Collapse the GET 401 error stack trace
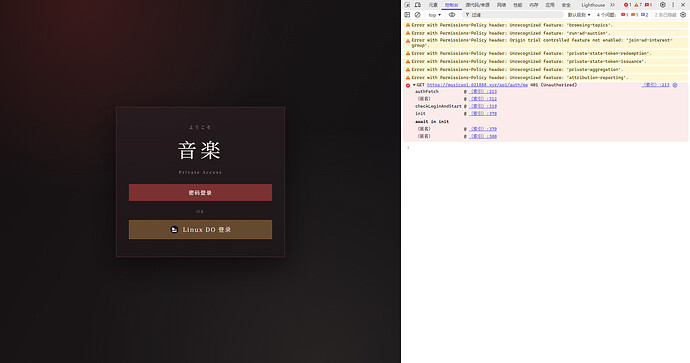 tap(414, 85)
